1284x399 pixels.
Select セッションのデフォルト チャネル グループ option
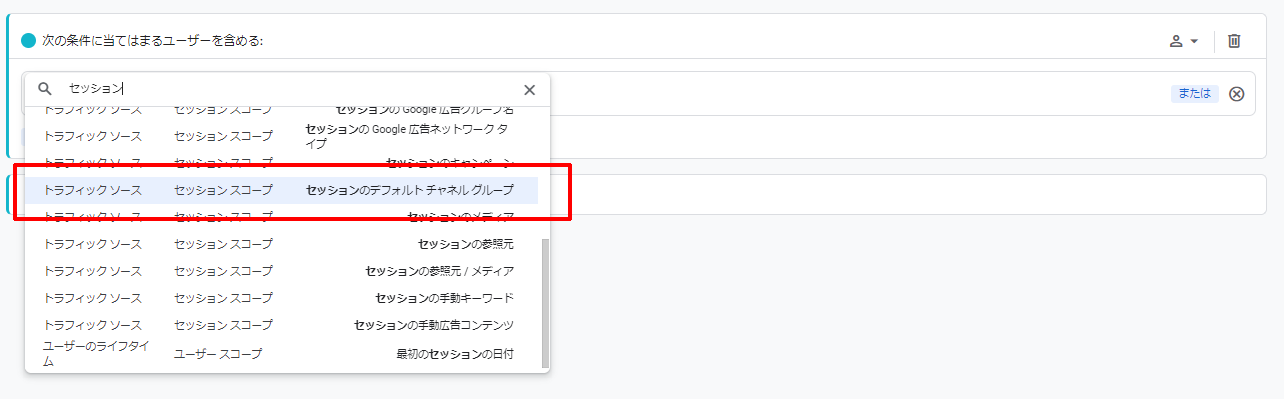tap(282, 190)
